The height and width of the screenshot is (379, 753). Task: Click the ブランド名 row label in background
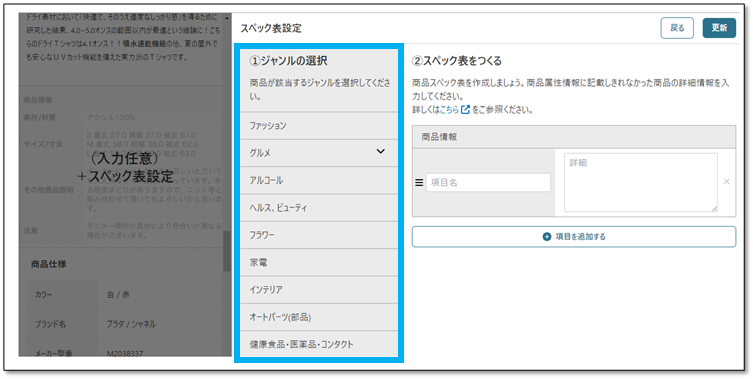click(x=50, y=324)
